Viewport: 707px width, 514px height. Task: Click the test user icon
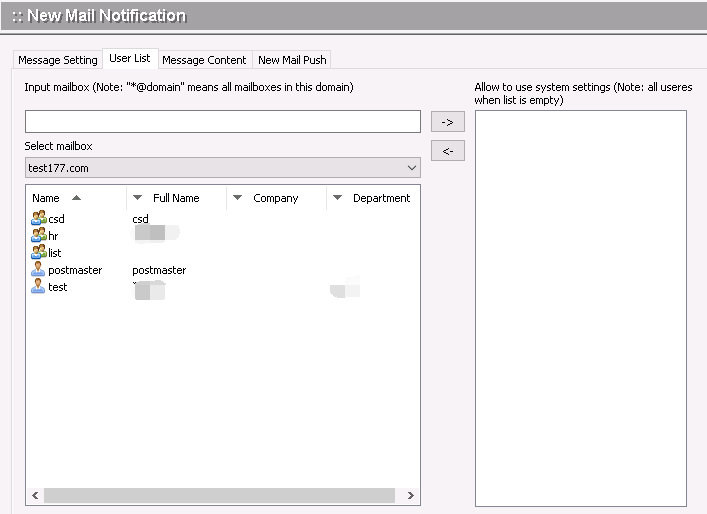(39, 287)
